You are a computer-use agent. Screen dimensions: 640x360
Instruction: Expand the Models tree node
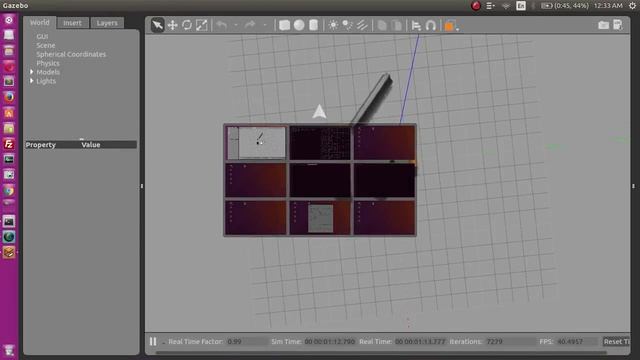(x=31, y=72)
